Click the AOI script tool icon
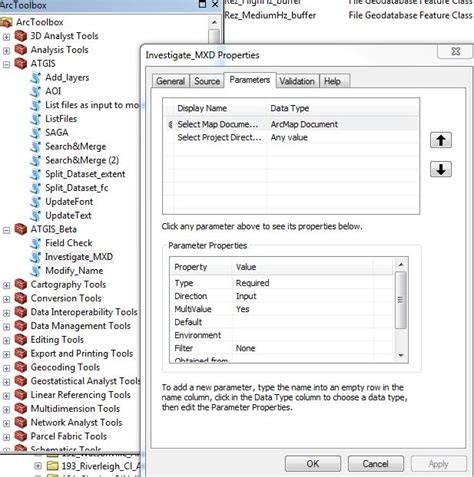Screen dimensions: 474x477 pos(35,91)
